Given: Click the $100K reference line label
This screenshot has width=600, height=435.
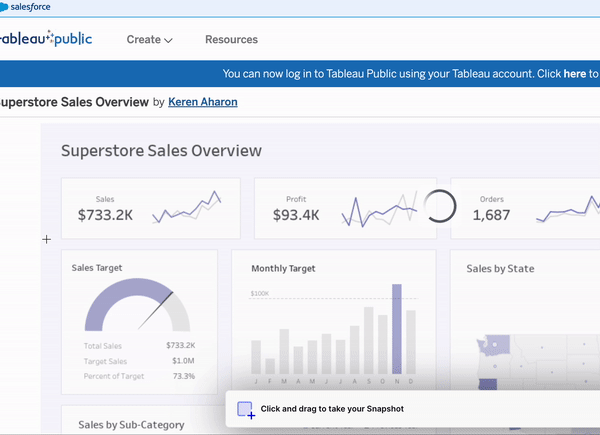Looking at the screenshot, I should coord(260,293).
